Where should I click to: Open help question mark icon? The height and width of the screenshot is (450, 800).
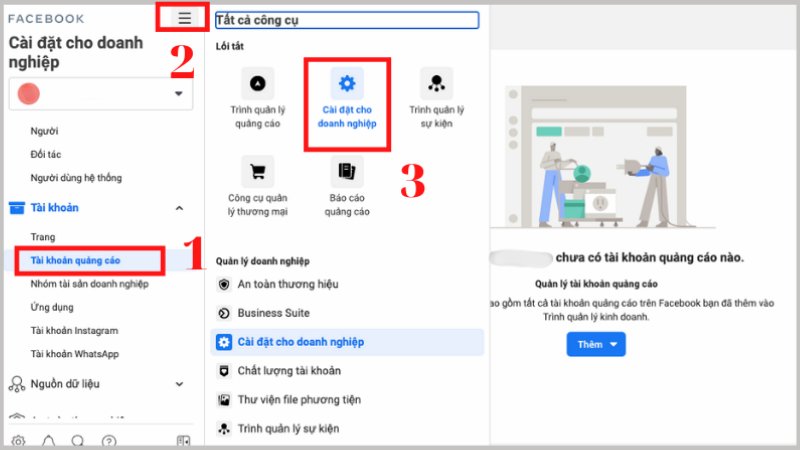click(x=109, y=441)
